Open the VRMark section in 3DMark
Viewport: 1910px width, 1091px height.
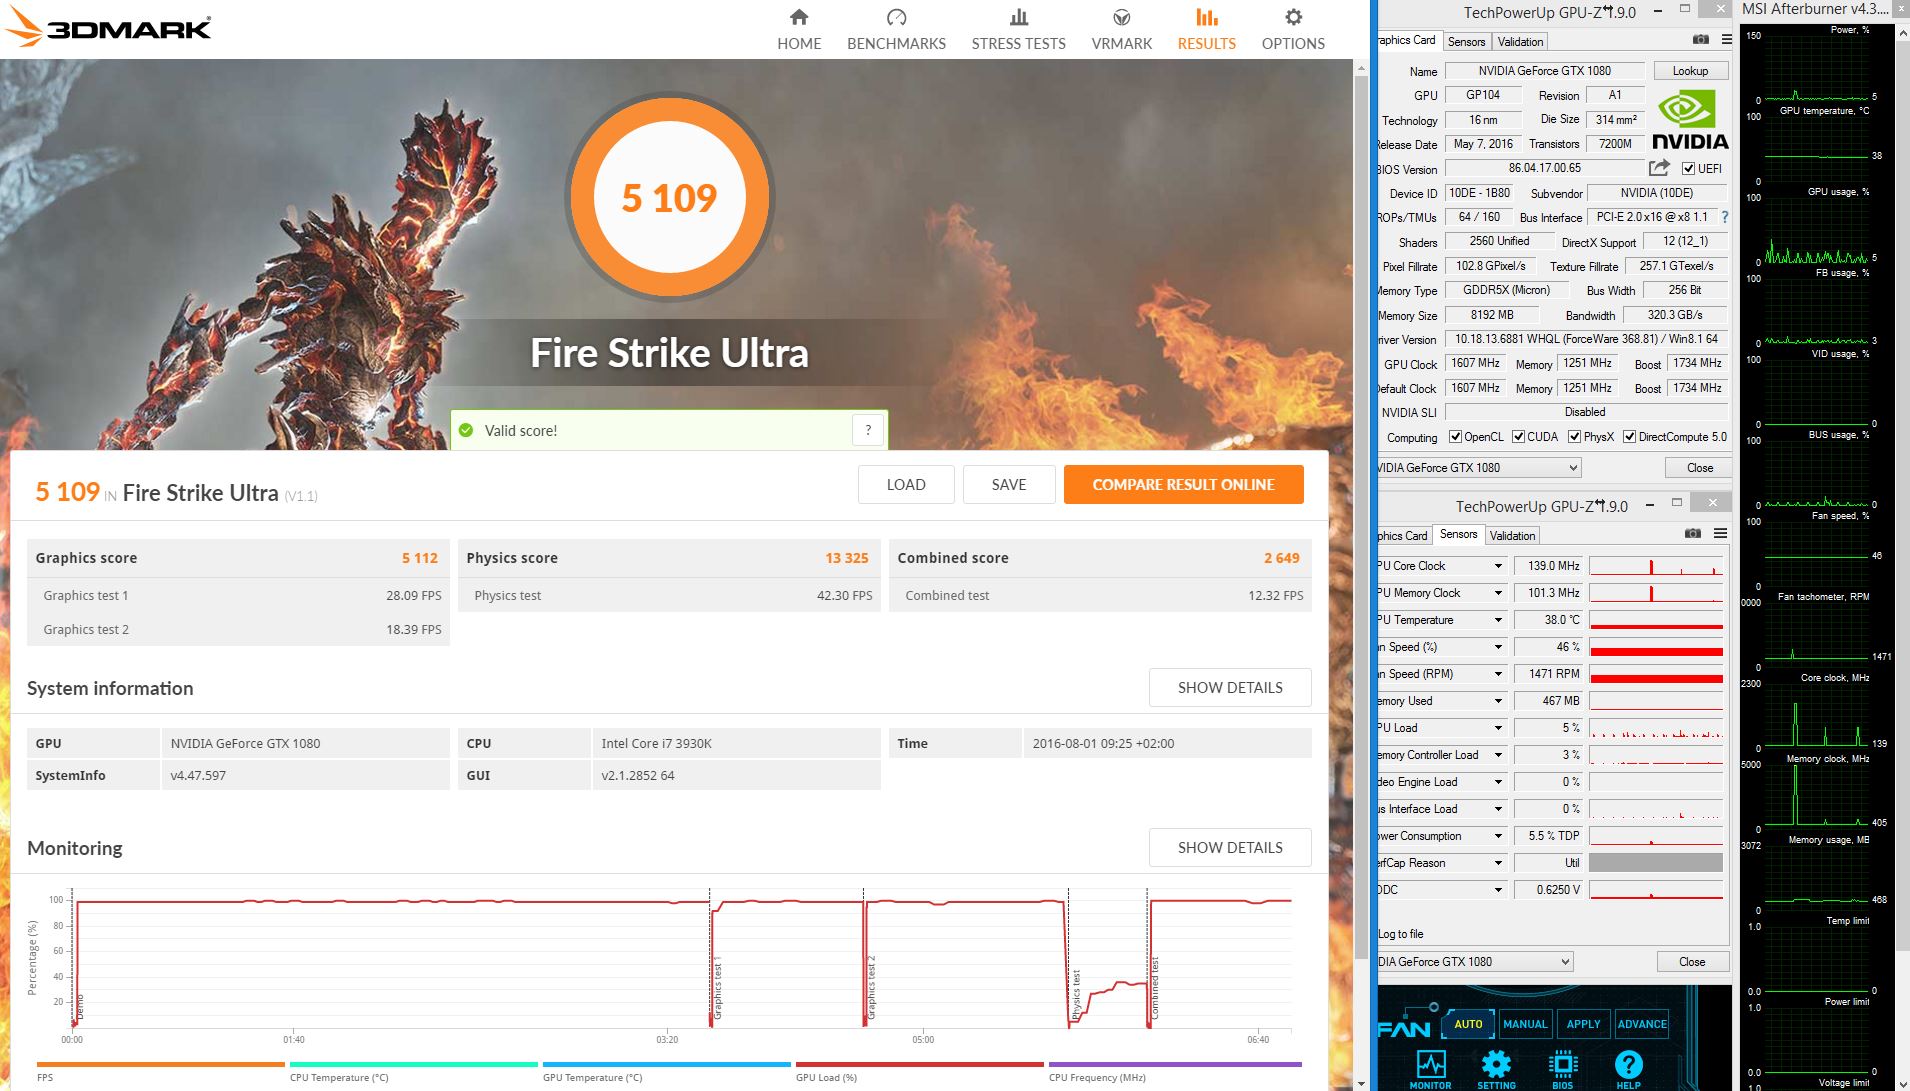(x=1121, y=27)
